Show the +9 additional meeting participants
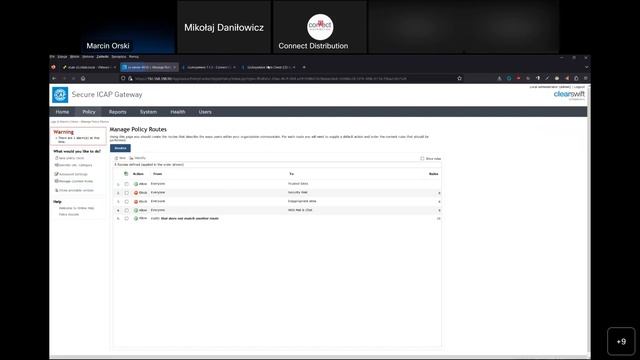This screenshot has width=640, height=360. [x=621, y=341]
